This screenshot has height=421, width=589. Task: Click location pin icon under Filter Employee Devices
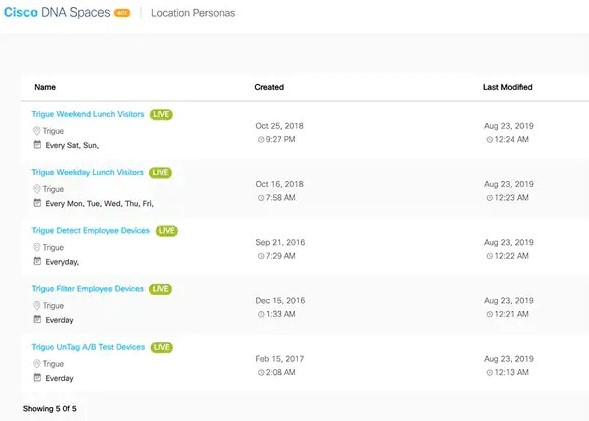pos(36,305)
